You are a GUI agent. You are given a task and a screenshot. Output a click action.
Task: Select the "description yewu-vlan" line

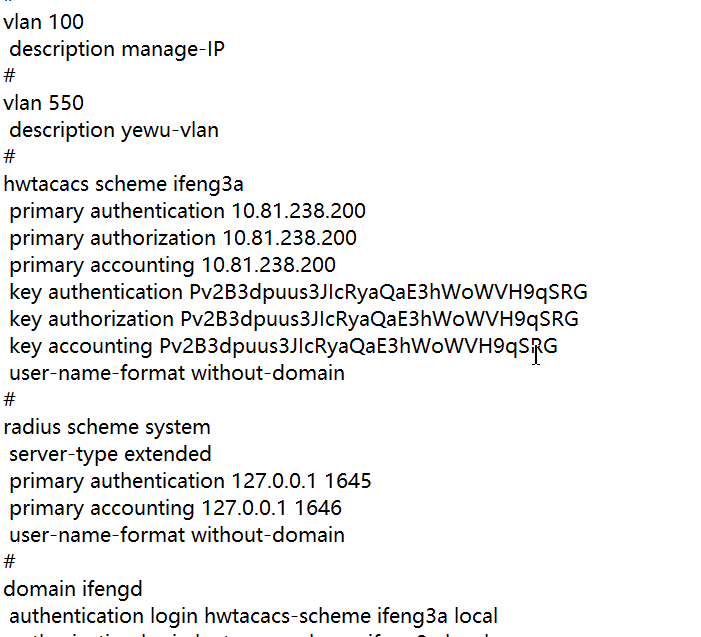pos(114,129)
